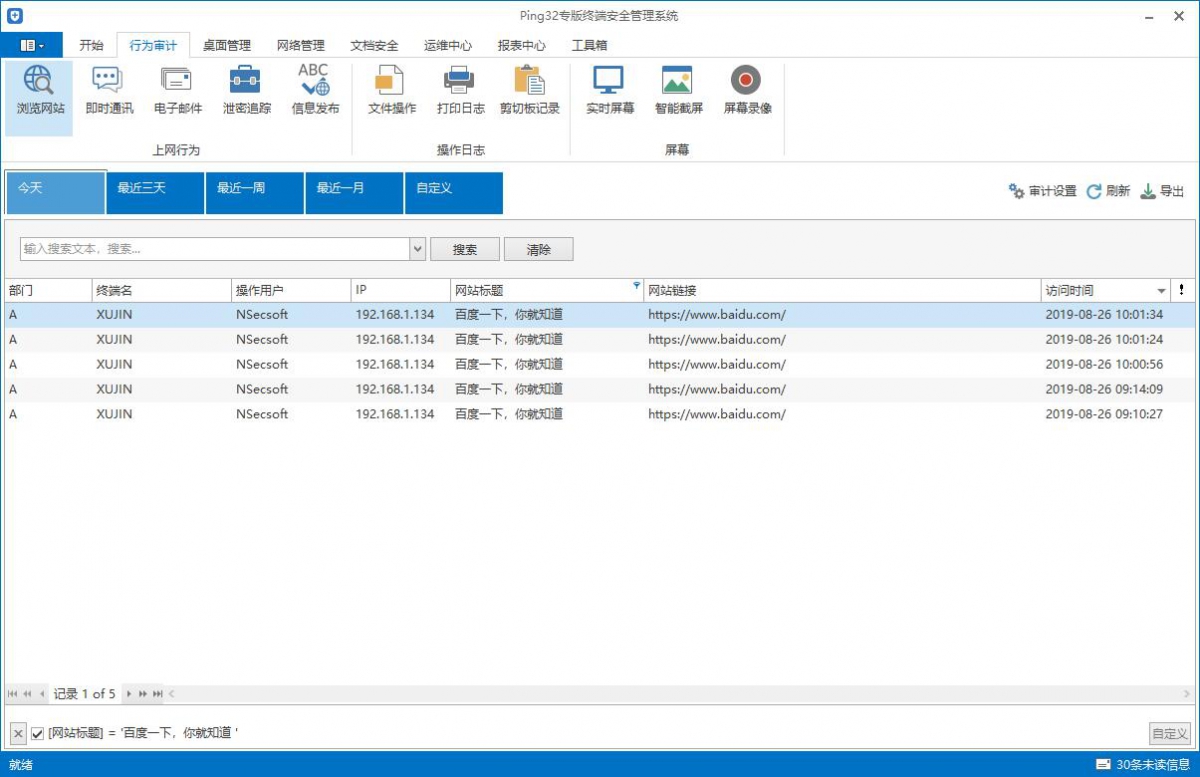Open the 屏幕录像 screen recording icon
Image resolution: width=1200 pixels, height=777 pixels.
(747, 92)
